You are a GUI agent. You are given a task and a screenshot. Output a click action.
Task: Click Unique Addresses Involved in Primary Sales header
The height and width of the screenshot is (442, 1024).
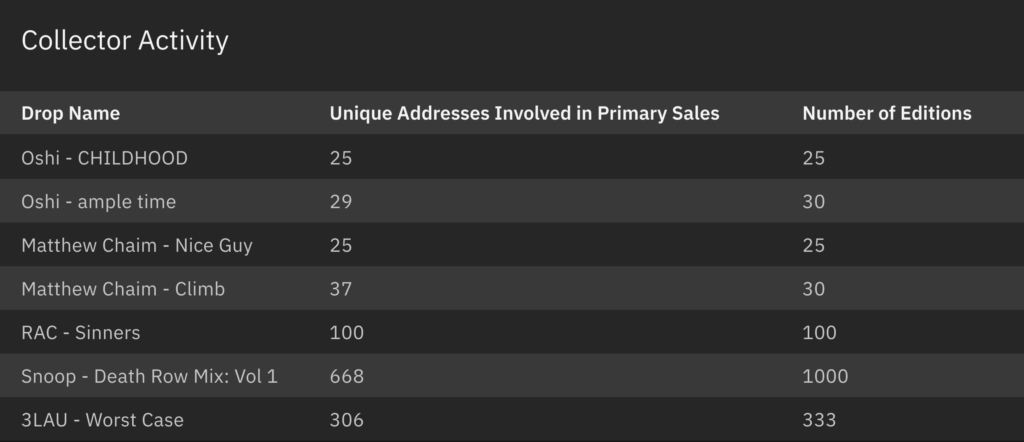tap(524, 114)
